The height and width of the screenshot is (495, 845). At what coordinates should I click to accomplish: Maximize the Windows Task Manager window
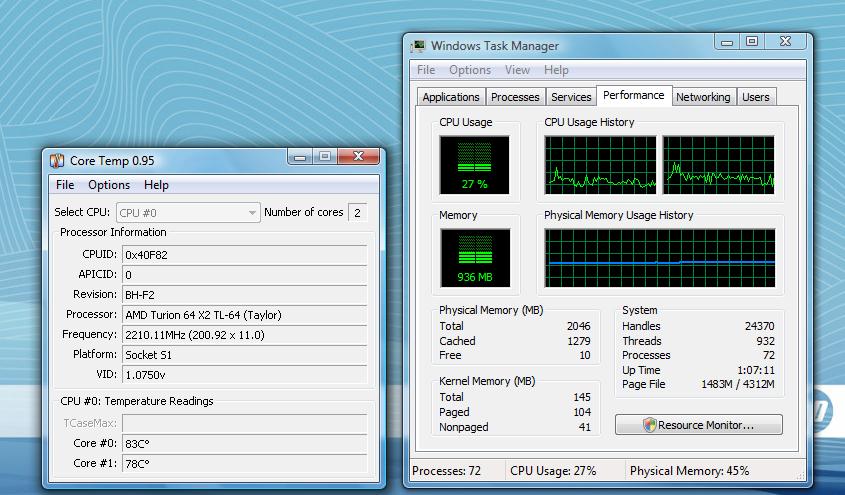tap(752, 41)
